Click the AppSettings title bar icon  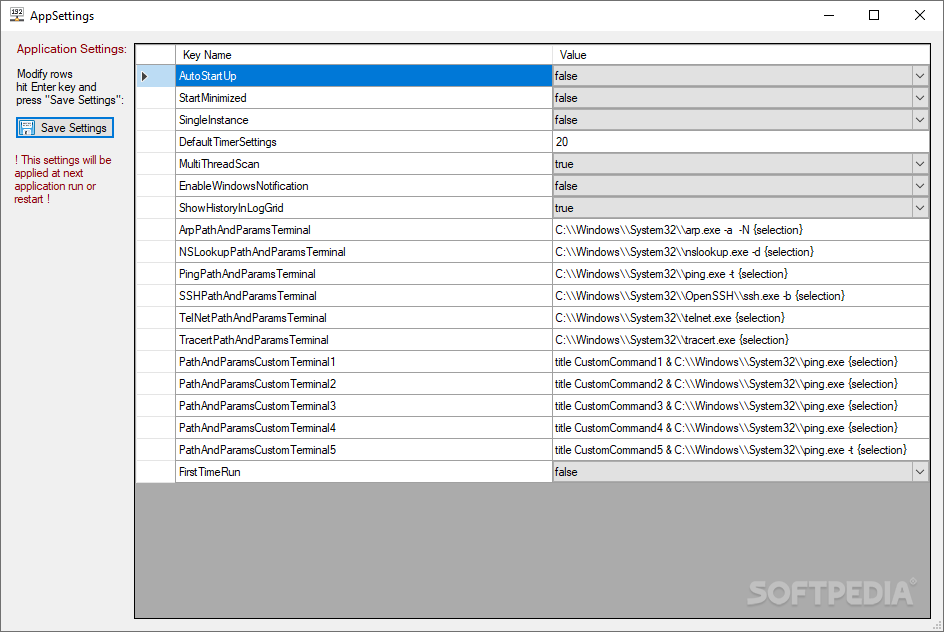pyautogui.click(x=17, y=15)
